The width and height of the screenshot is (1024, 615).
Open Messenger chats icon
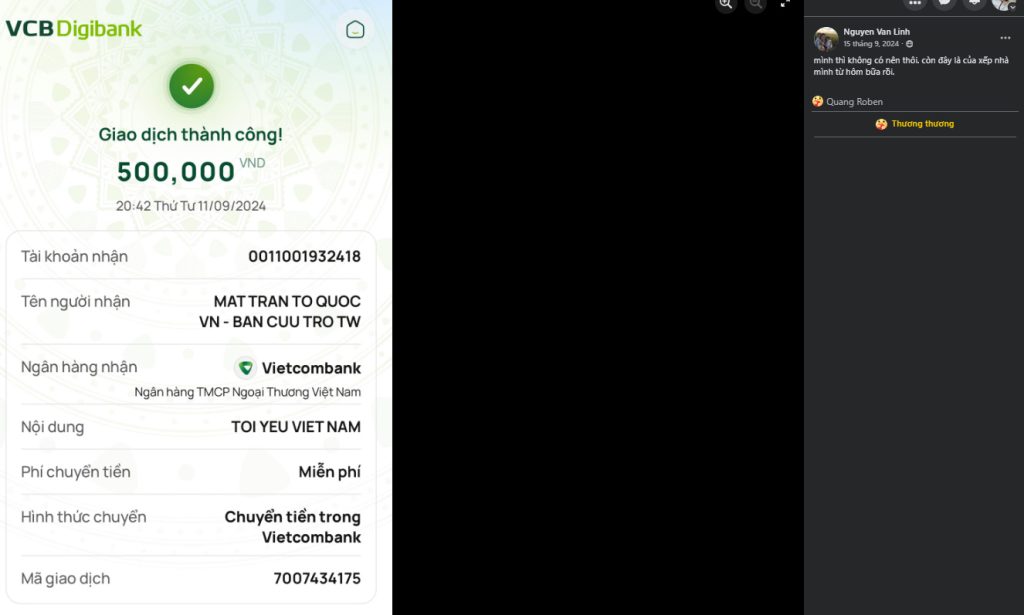point(944,3)
